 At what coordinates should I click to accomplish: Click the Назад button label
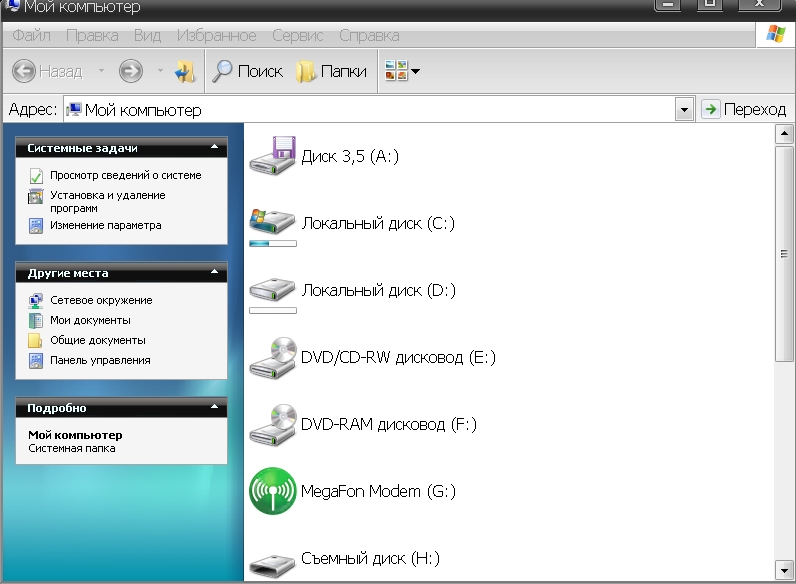[x=60, y=72]
